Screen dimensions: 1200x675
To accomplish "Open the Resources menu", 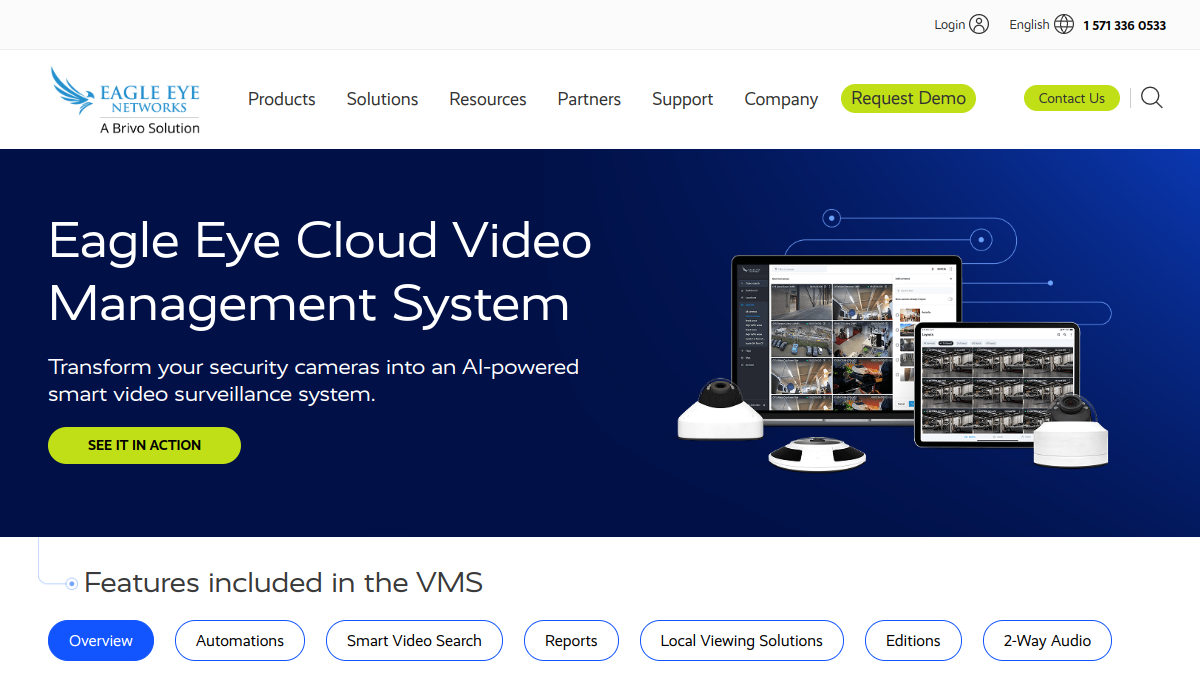I will pos(488,99).
